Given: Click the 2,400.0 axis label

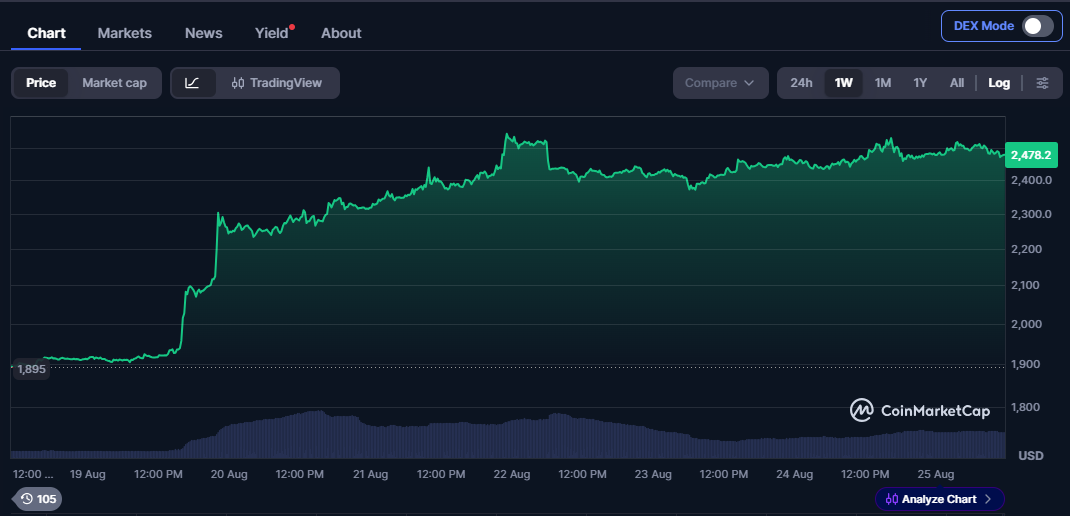Looking at the screenshot, I should [1031, 180].
